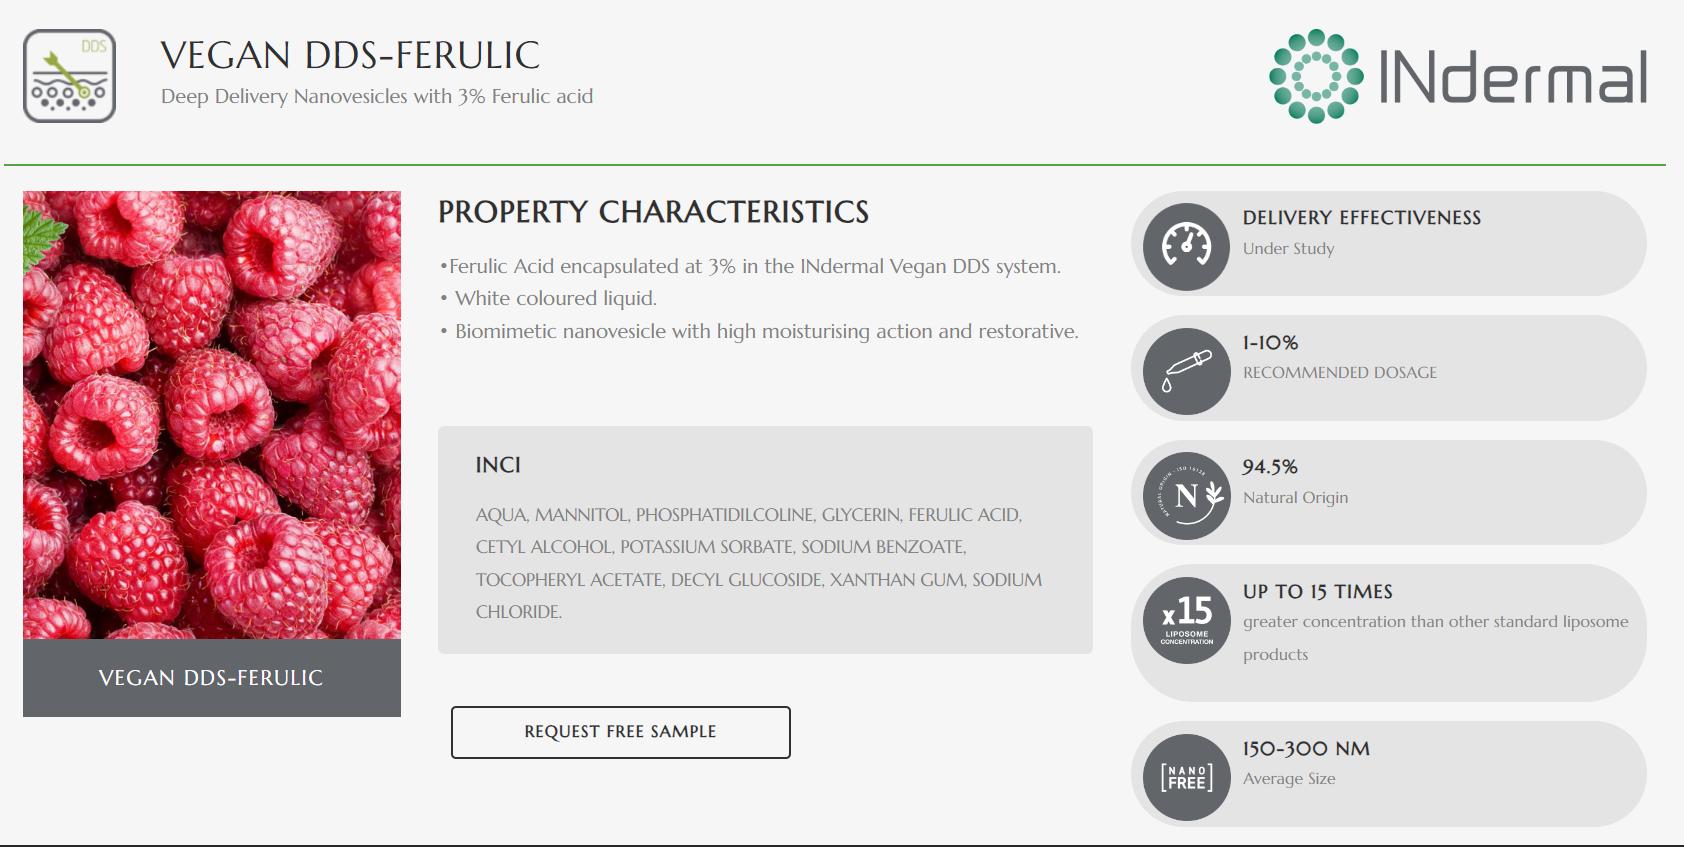
Task: Click the INdermal green dotted logo
Action: (1316, 76)
